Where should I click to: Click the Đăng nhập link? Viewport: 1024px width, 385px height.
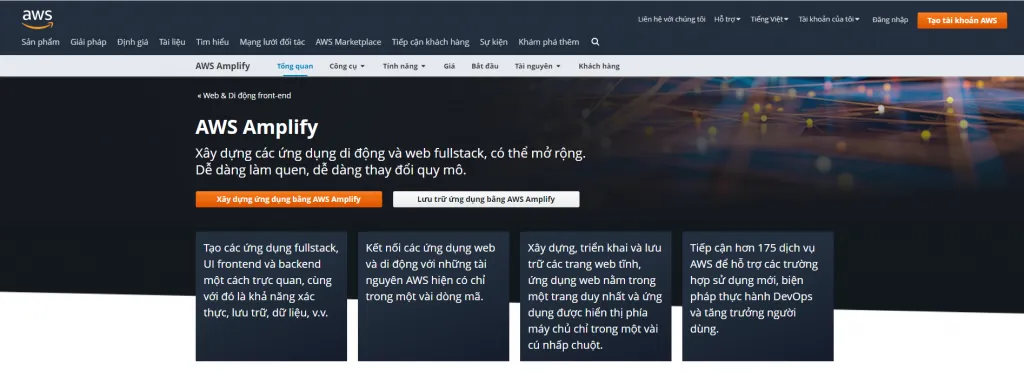pyautogui.click(x=889, y=20)
